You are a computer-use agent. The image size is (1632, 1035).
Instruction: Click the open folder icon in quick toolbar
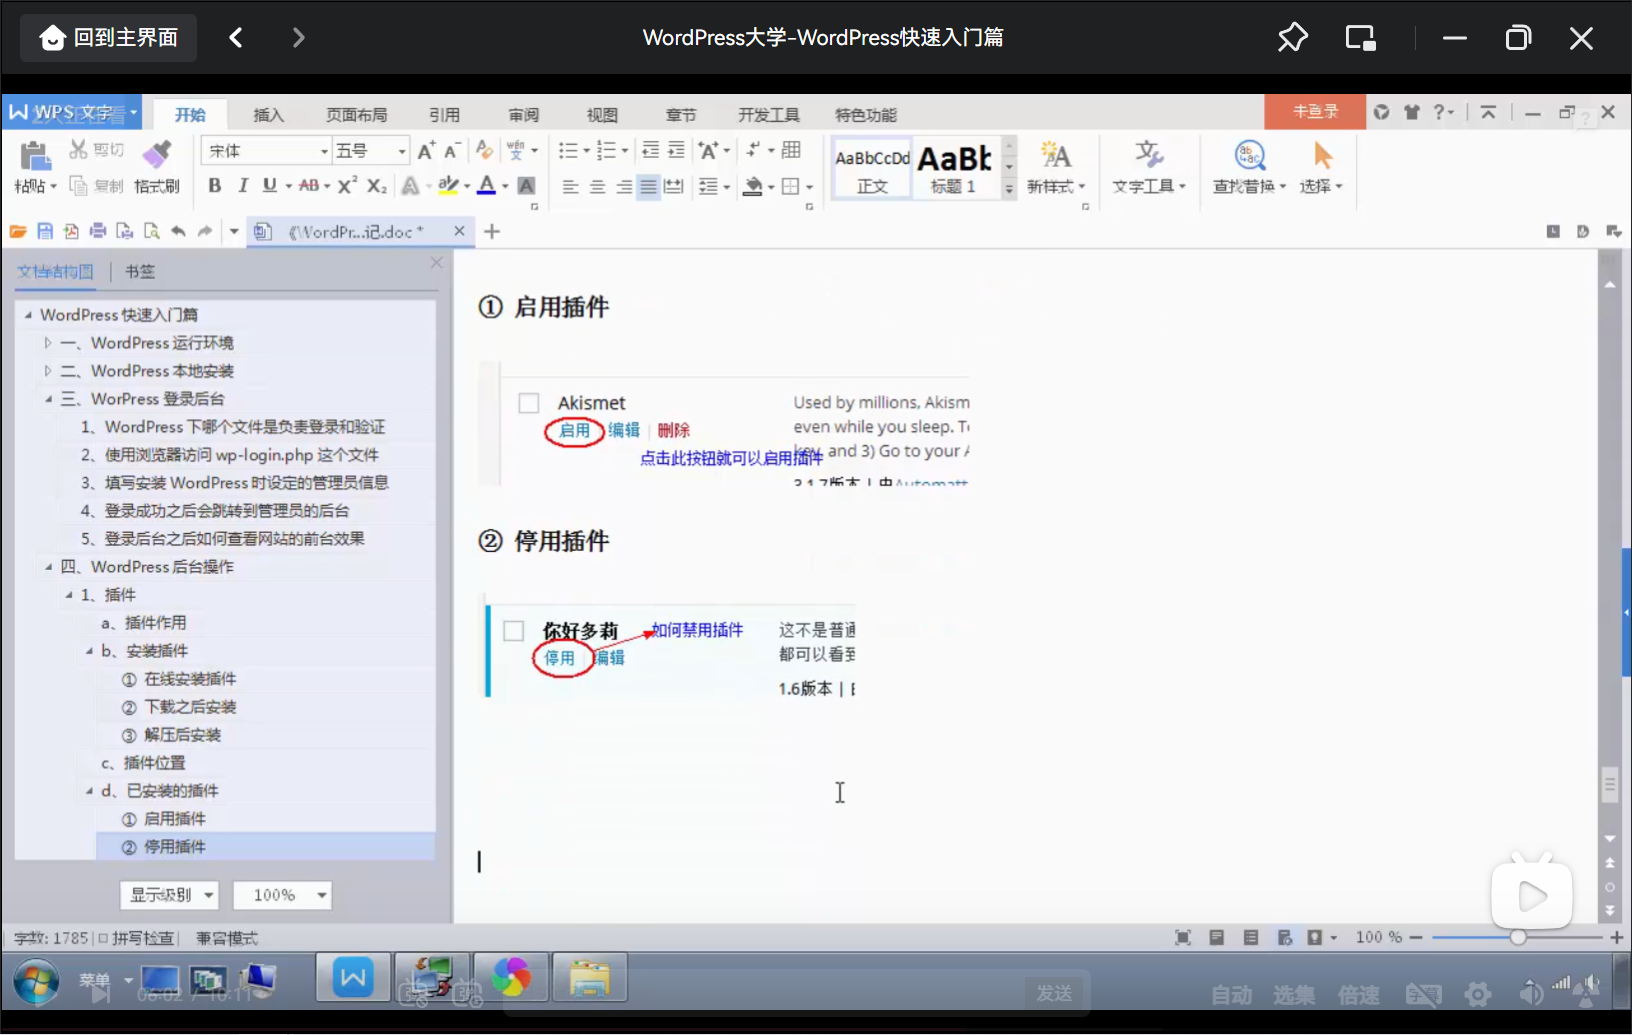click(18, 232)
